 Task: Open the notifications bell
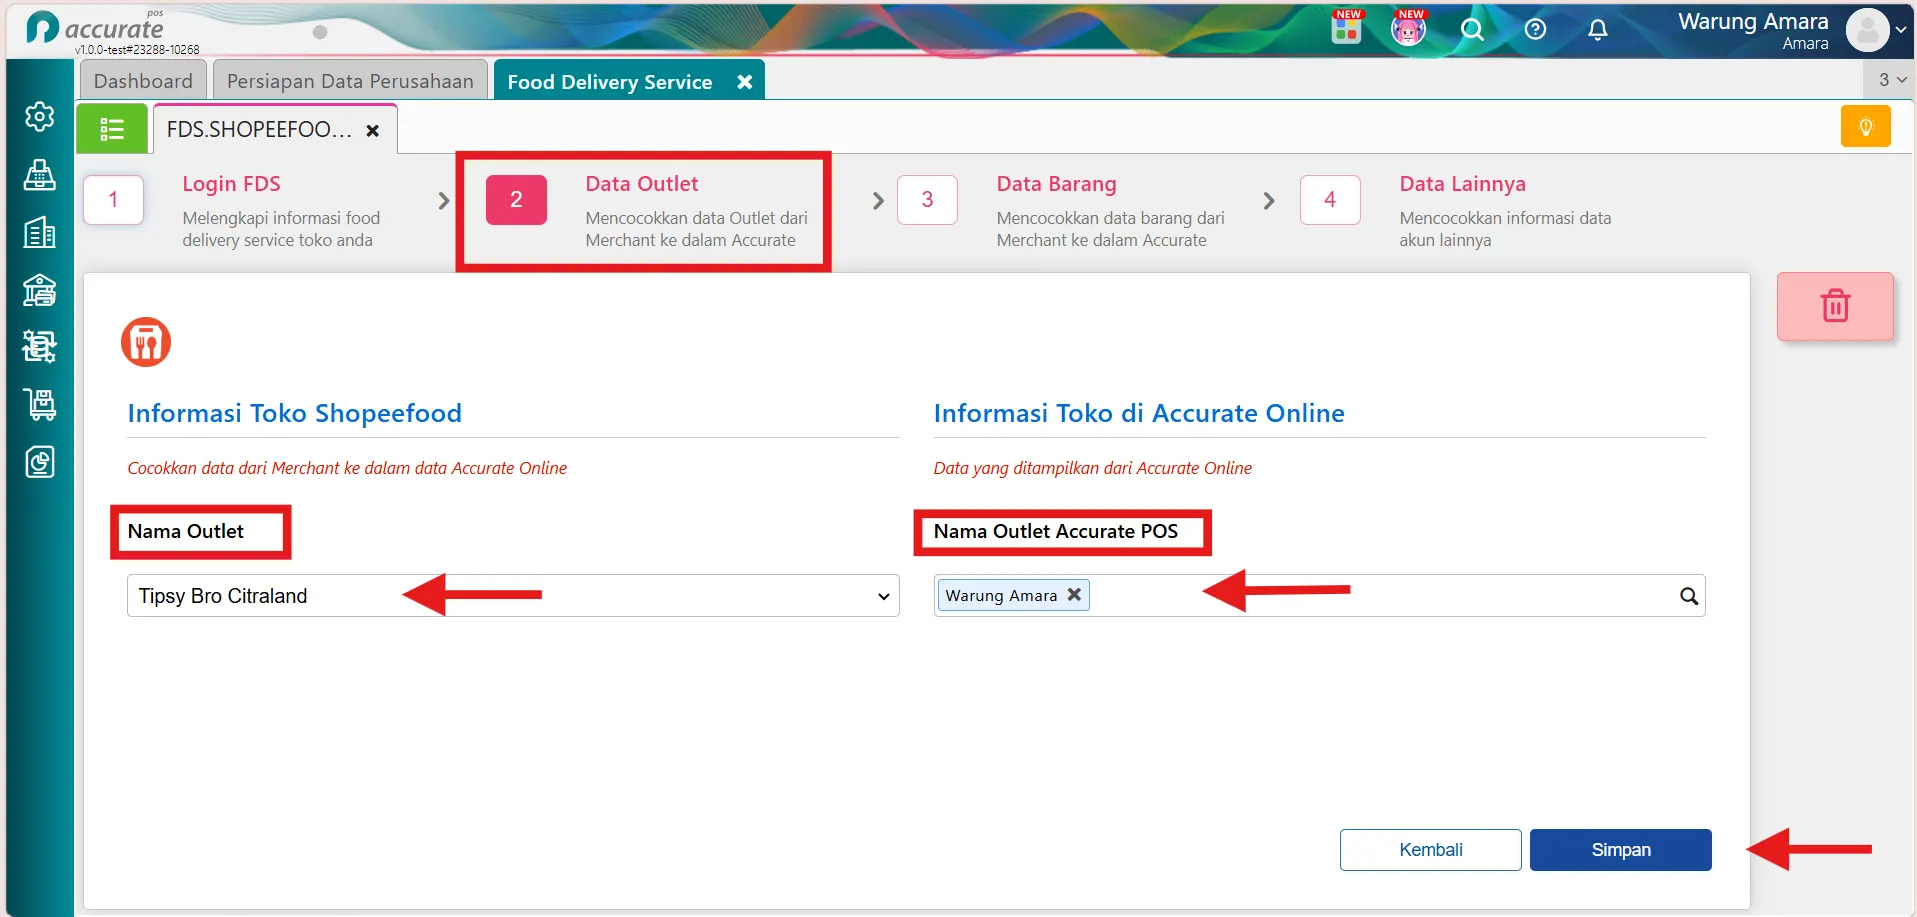point(1597,30)
